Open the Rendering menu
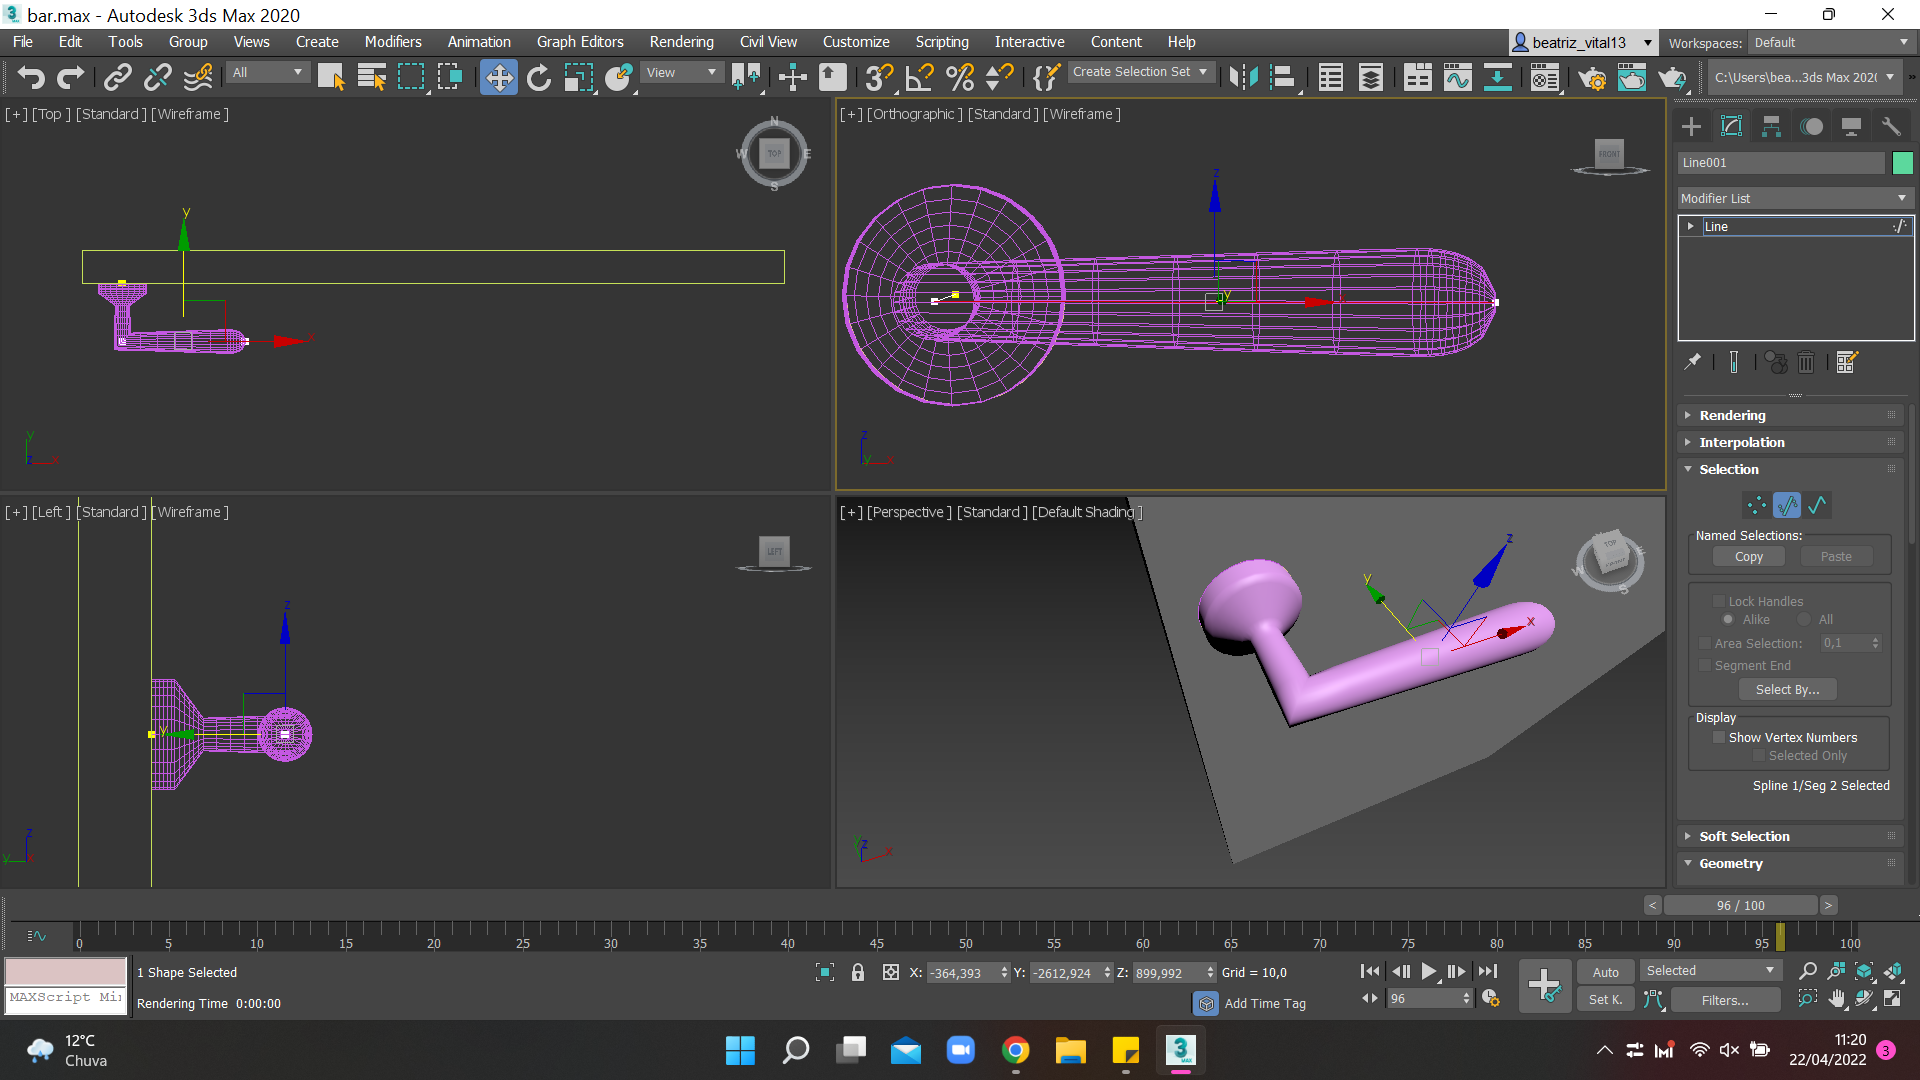Viewport: 1920px width, 1080px height. [x=681, y=42]
